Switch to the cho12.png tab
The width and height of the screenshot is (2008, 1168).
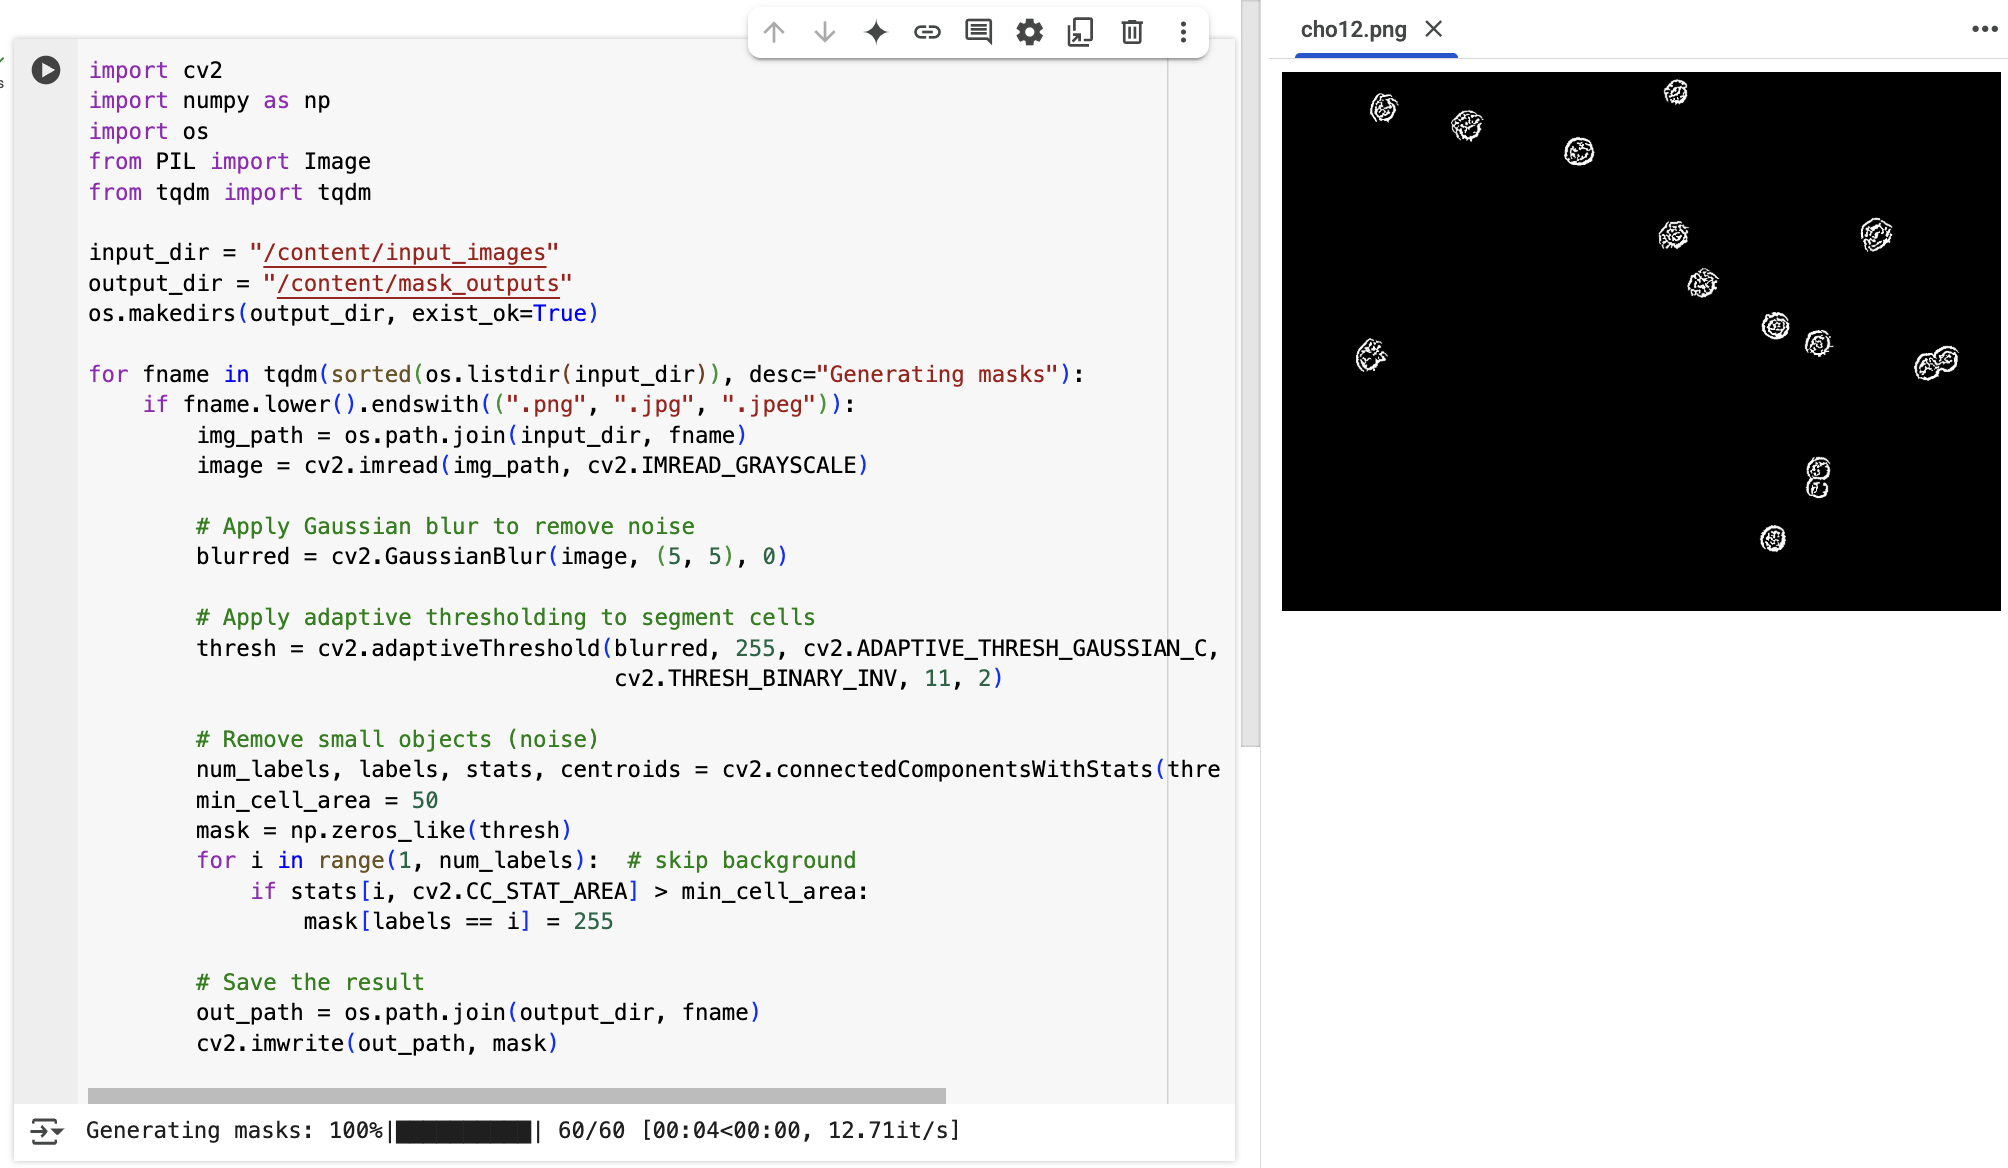[1353, 30]
